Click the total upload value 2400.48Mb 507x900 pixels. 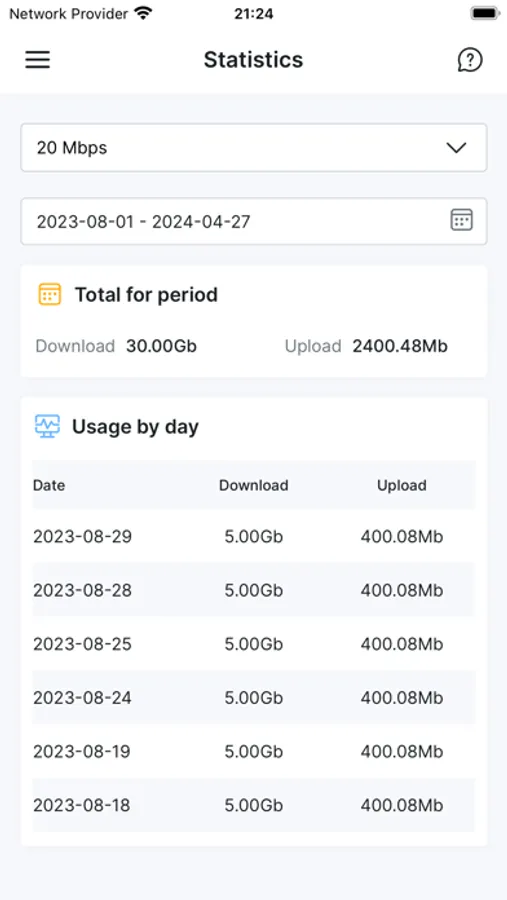pos(400,346)
